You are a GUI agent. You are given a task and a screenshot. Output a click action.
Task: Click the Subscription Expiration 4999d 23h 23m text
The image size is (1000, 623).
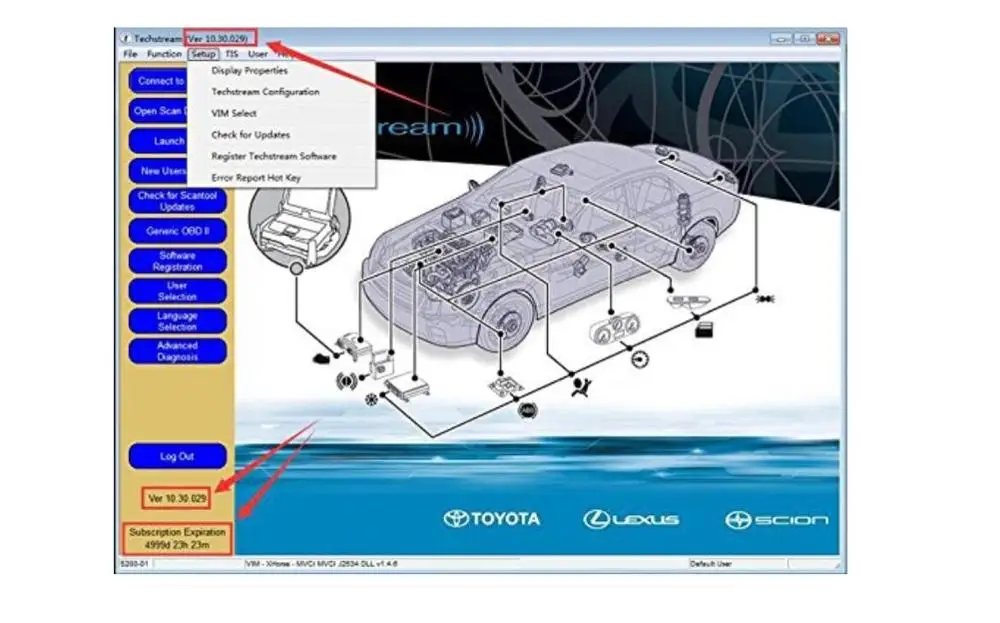pyautogui.click(x=177, y=538)
